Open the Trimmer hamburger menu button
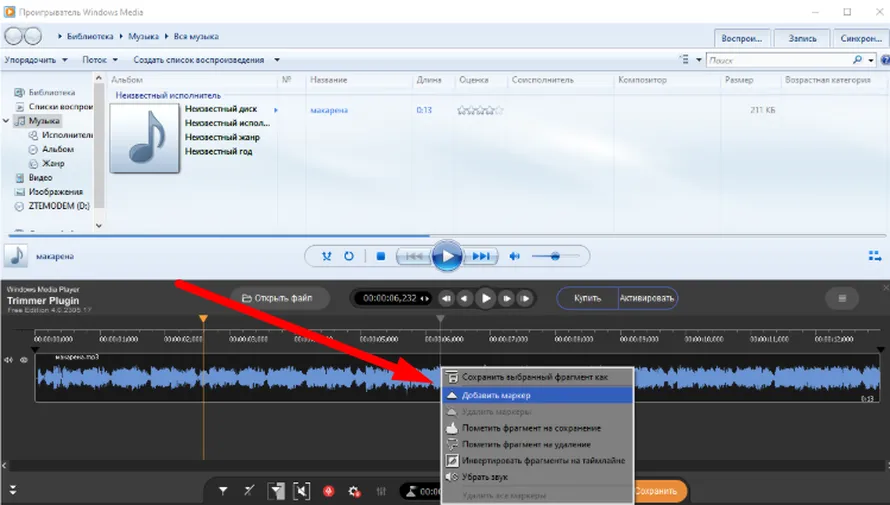 click(842, 298)
